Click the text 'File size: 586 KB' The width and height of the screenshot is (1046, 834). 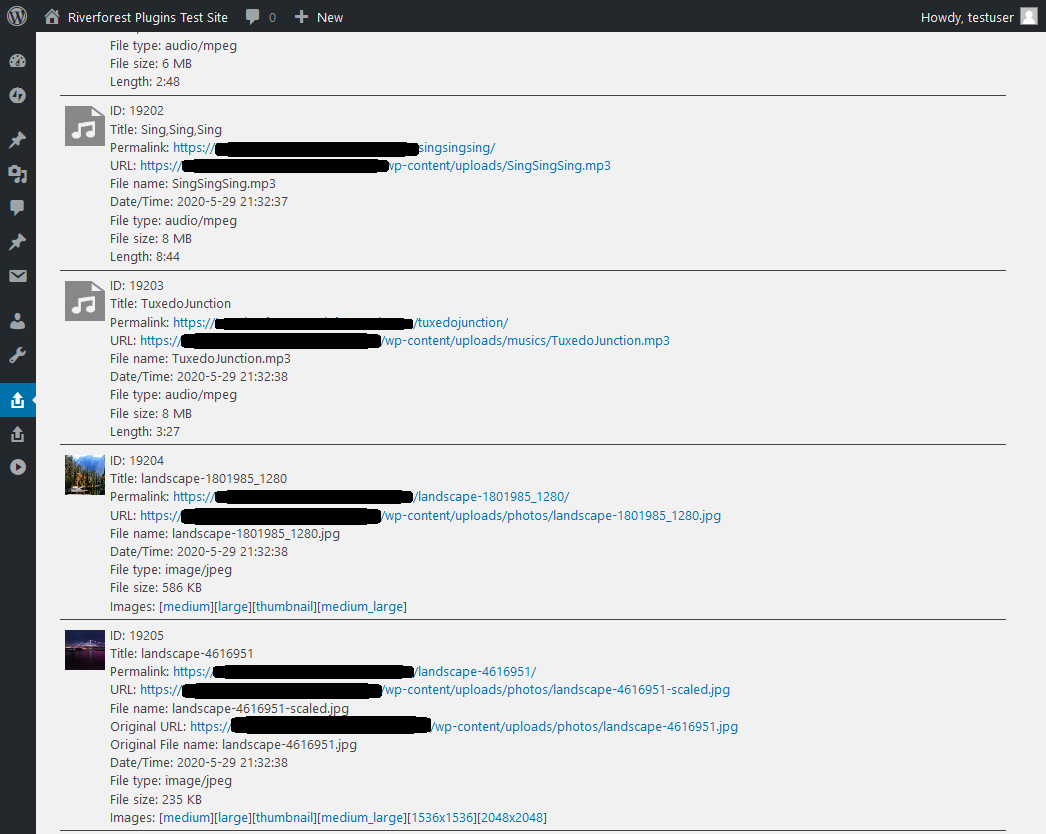tap(156, 588)
